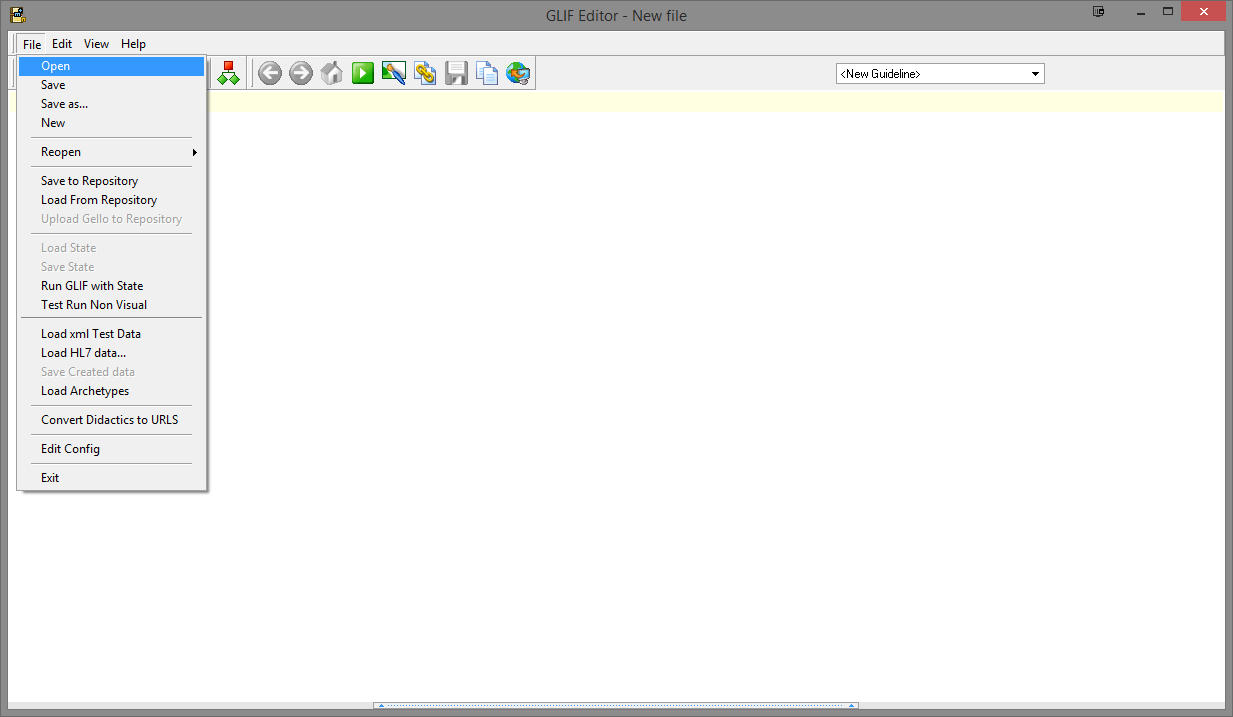Go forward with the right arrow icon
This screenshot has width=1233, height=717.
click(x=301, y=73)
